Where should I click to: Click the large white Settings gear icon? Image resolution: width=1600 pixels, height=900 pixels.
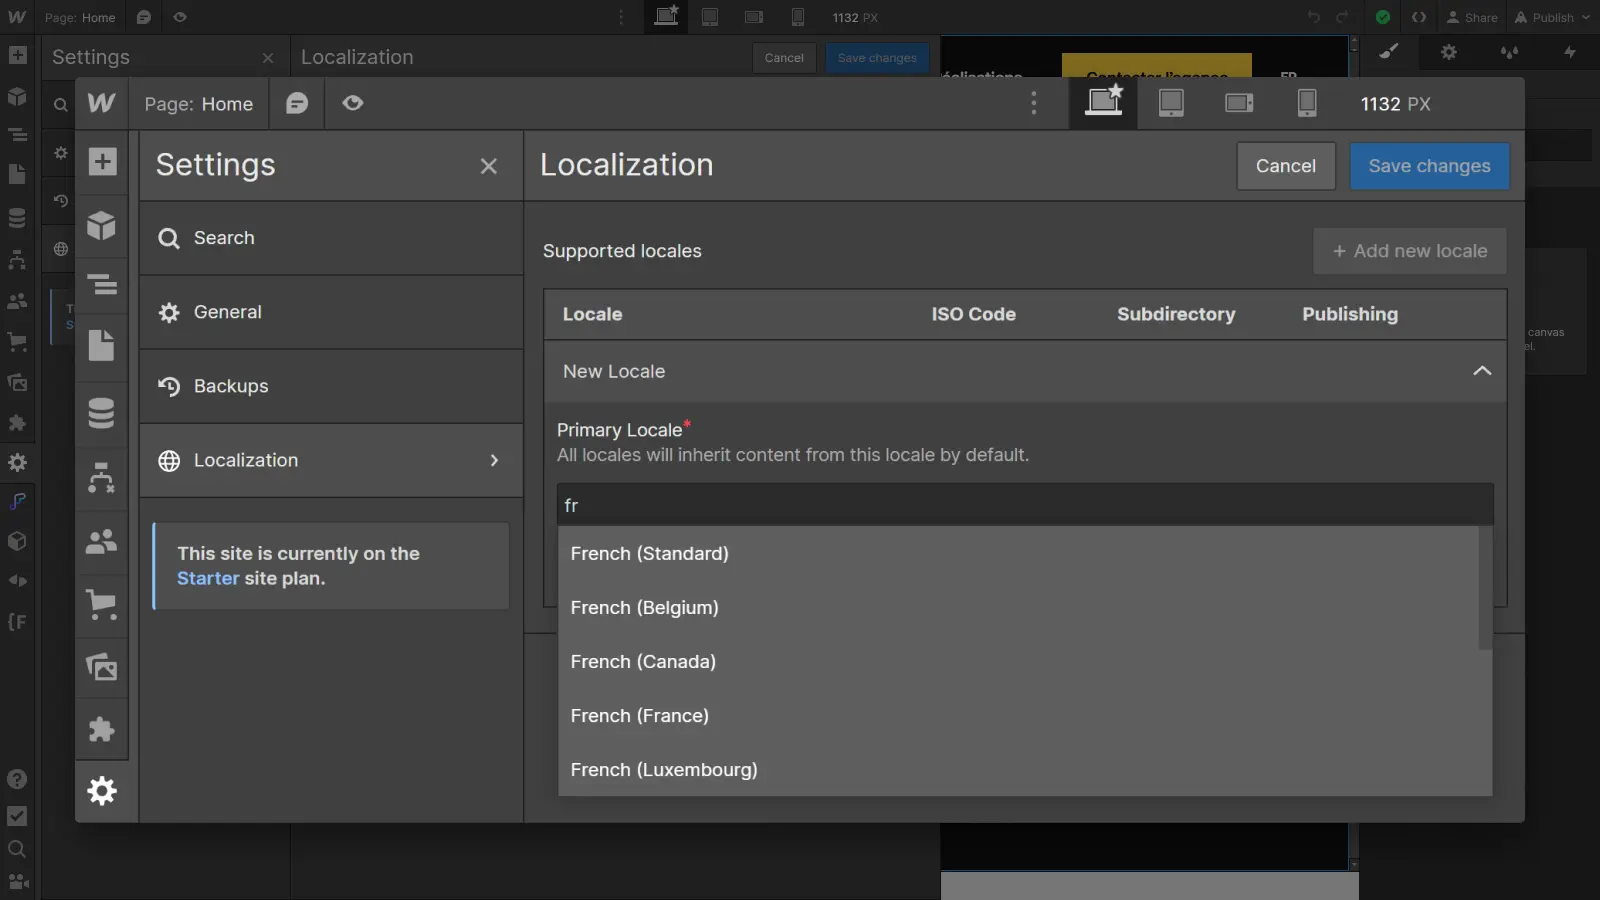(102, 791)
